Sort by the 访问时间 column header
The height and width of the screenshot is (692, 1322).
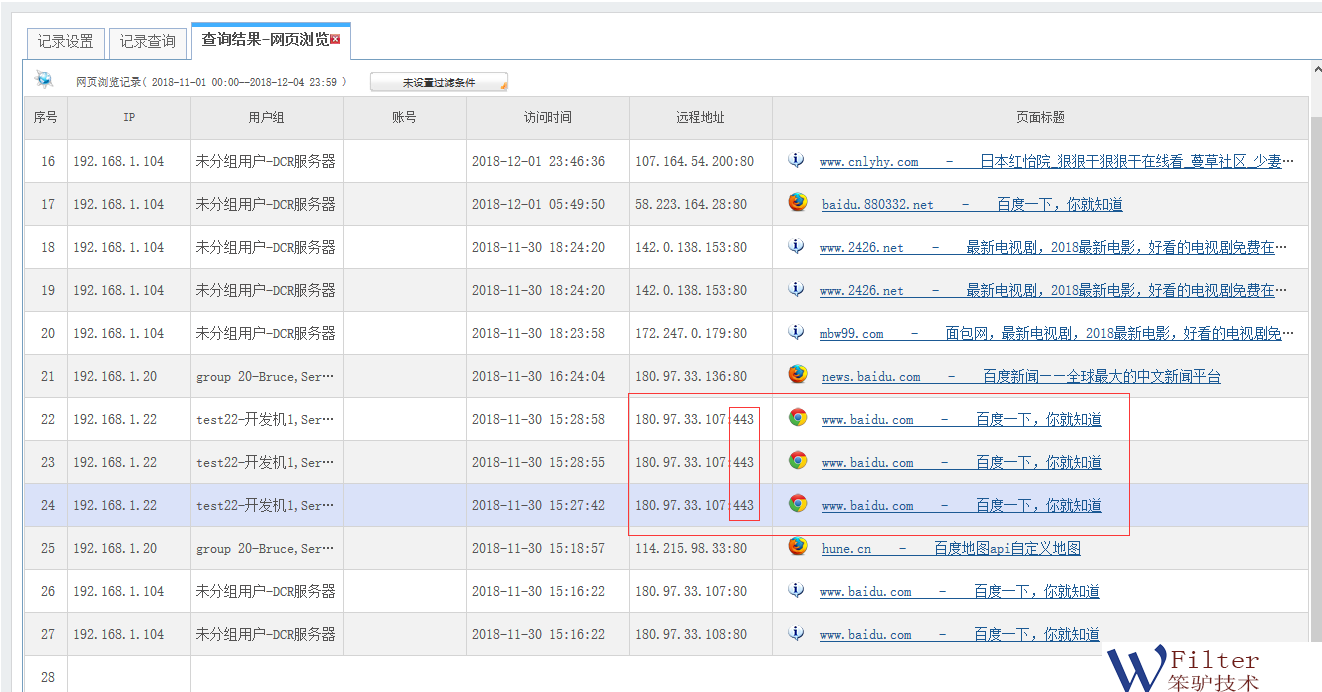[547, 117]
